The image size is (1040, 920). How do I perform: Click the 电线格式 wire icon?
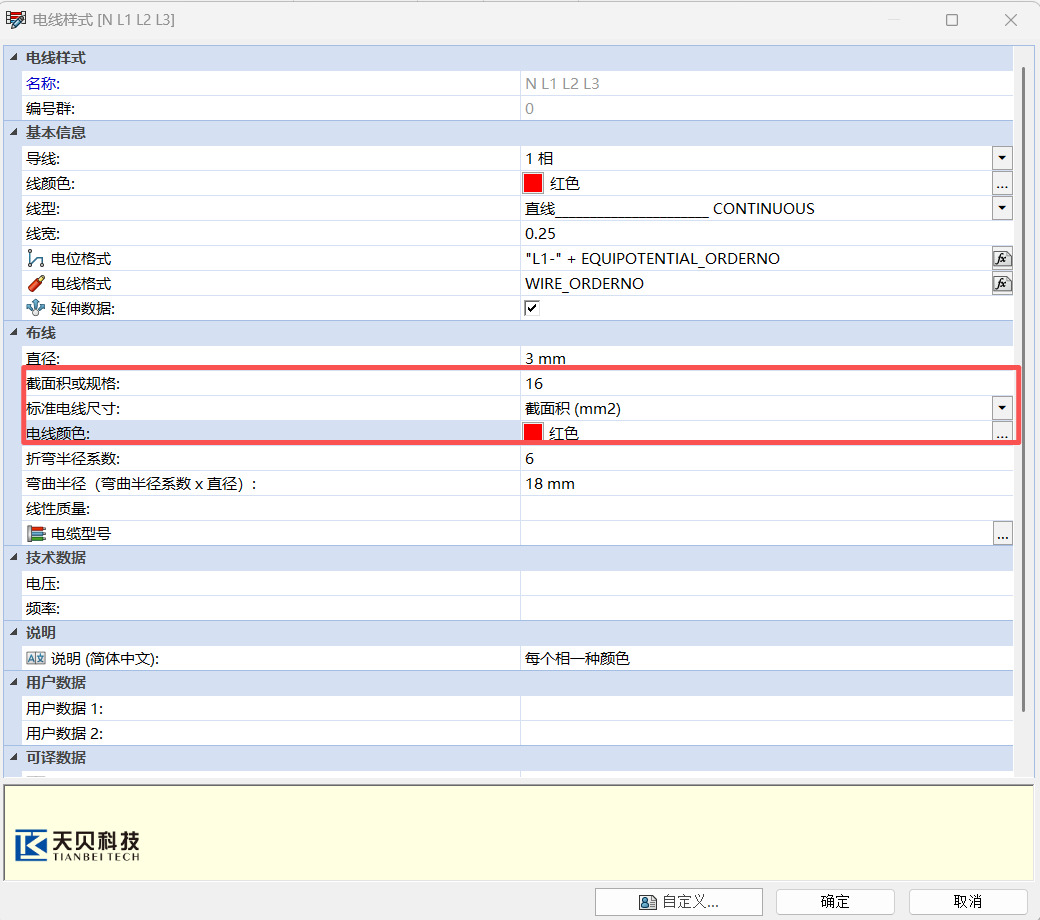click(36, 283)
